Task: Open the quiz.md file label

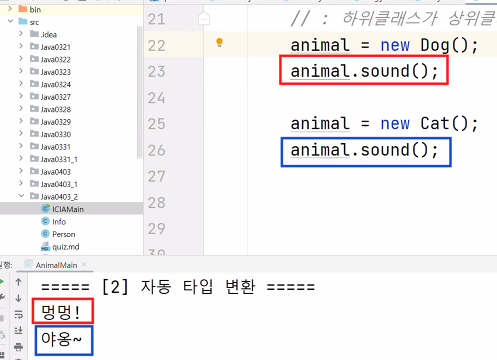Action: [66, 247]
